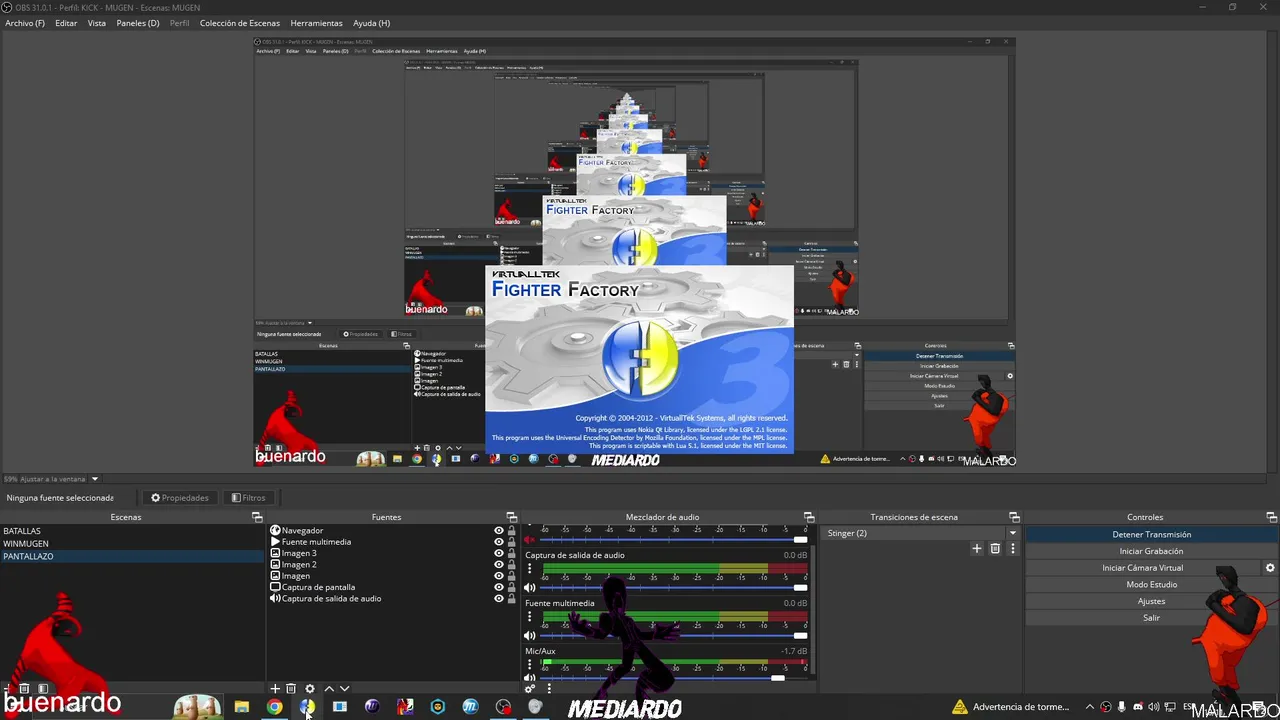
Task: Open the Archivo menu
Action: pyautogui.click(x=25, y=23)
